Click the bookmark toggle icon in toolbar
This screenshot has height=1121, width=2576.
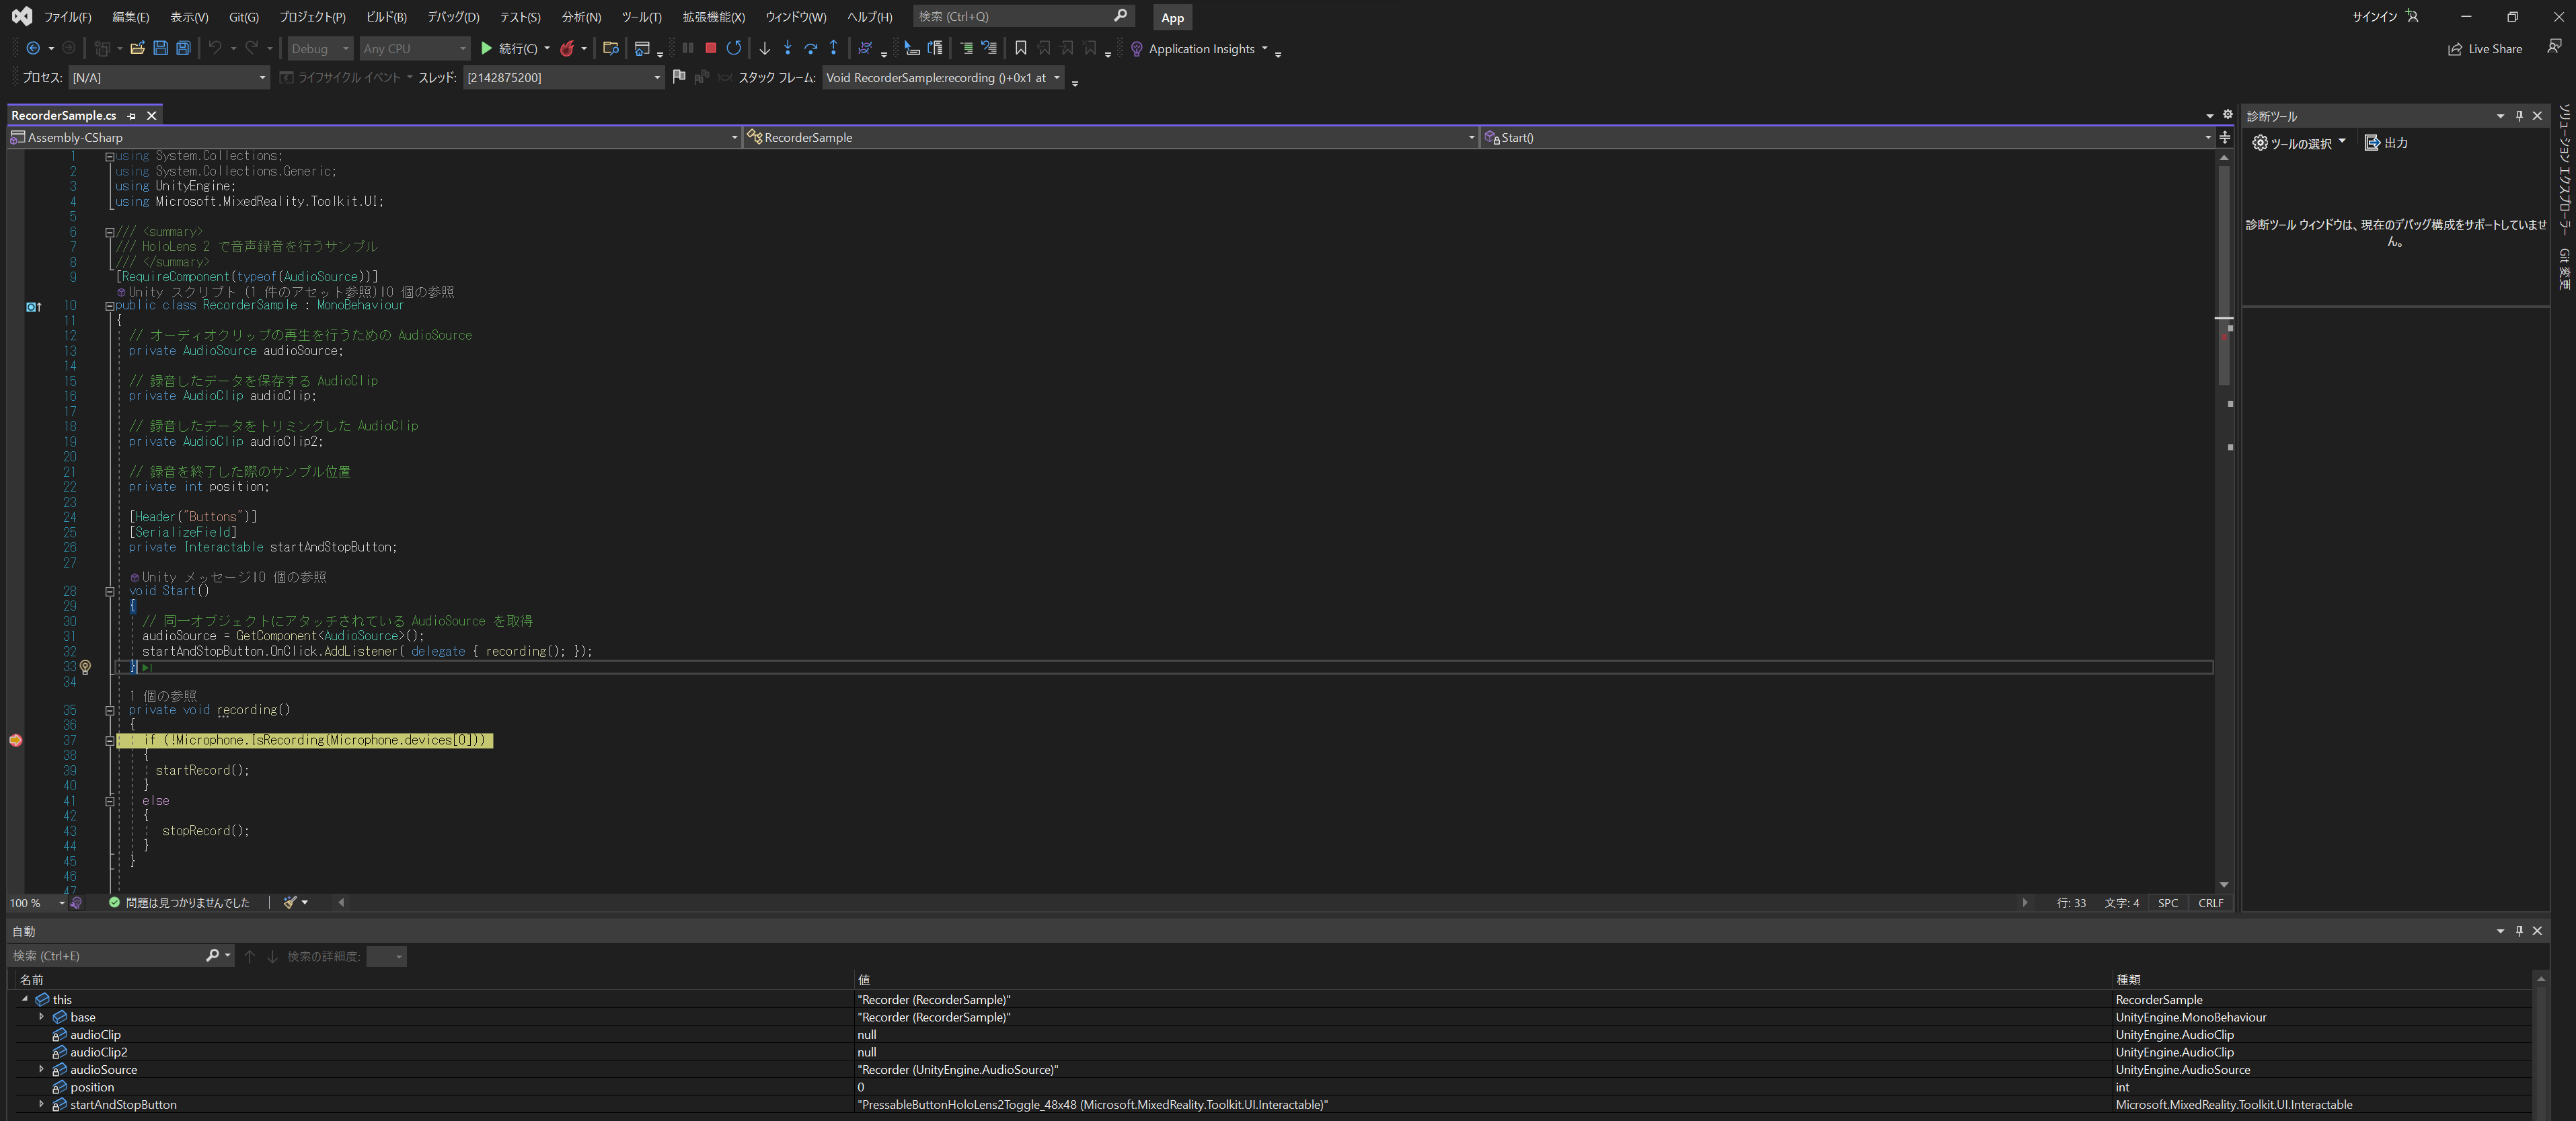(1020, 48)
